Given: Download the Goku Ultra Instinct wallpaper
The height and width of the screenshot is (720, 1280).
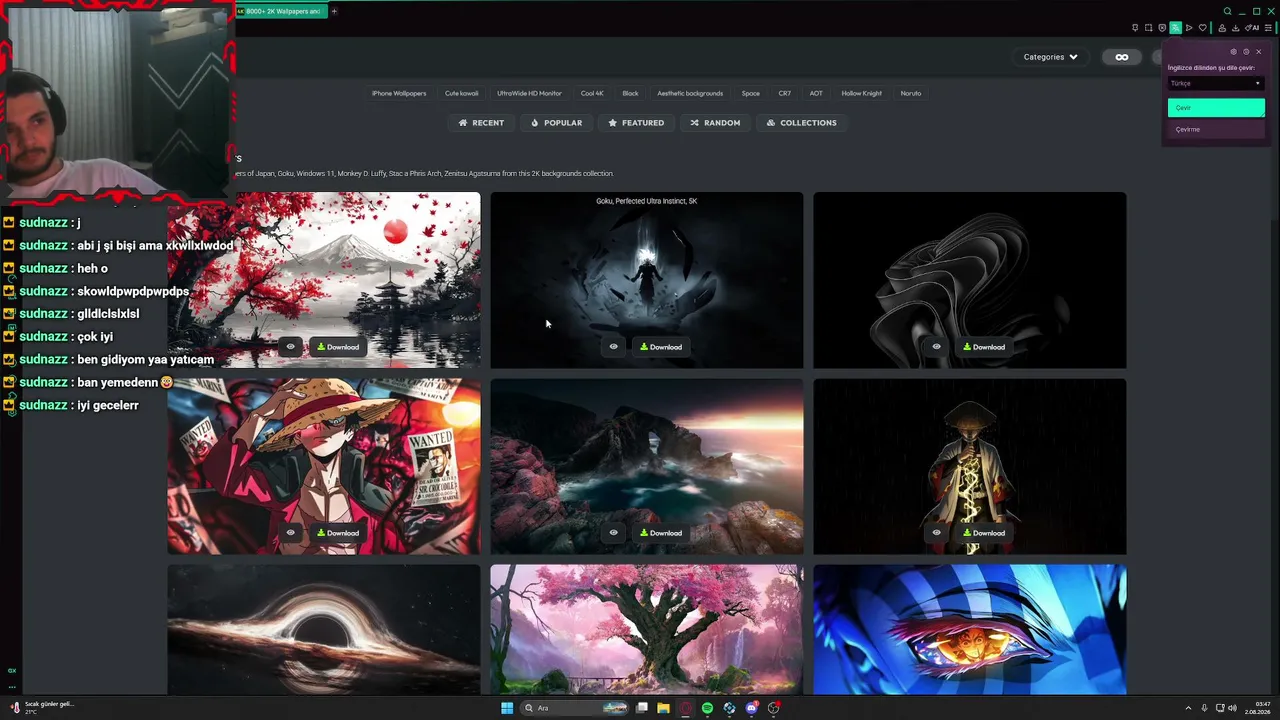Looking at the screenshot, I should [x=661, y=347].
